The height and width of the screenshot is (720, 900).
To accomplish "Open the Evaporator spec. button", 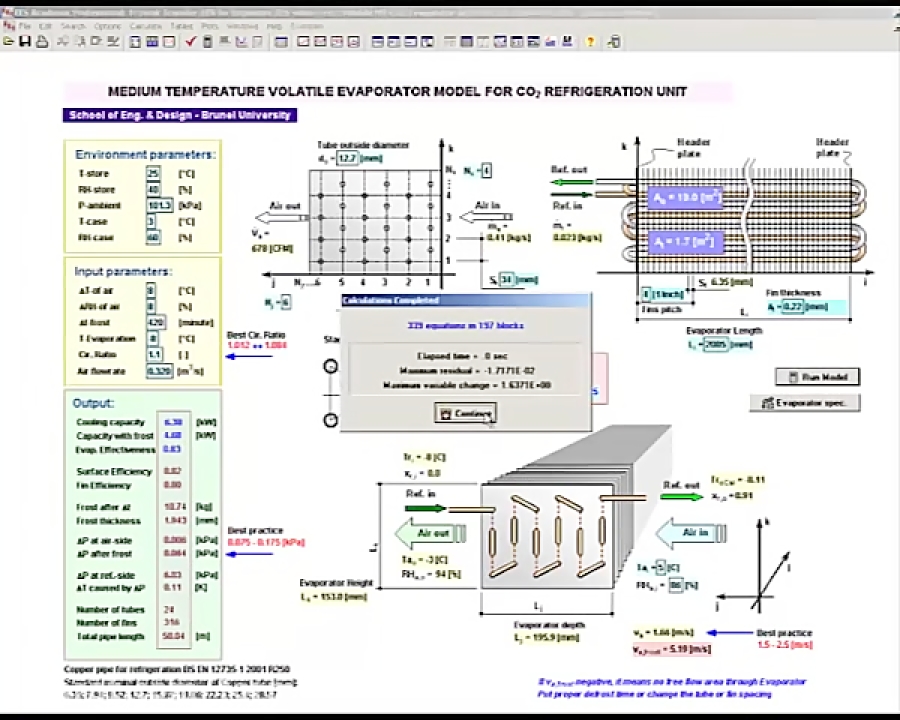I will point(808,403).
